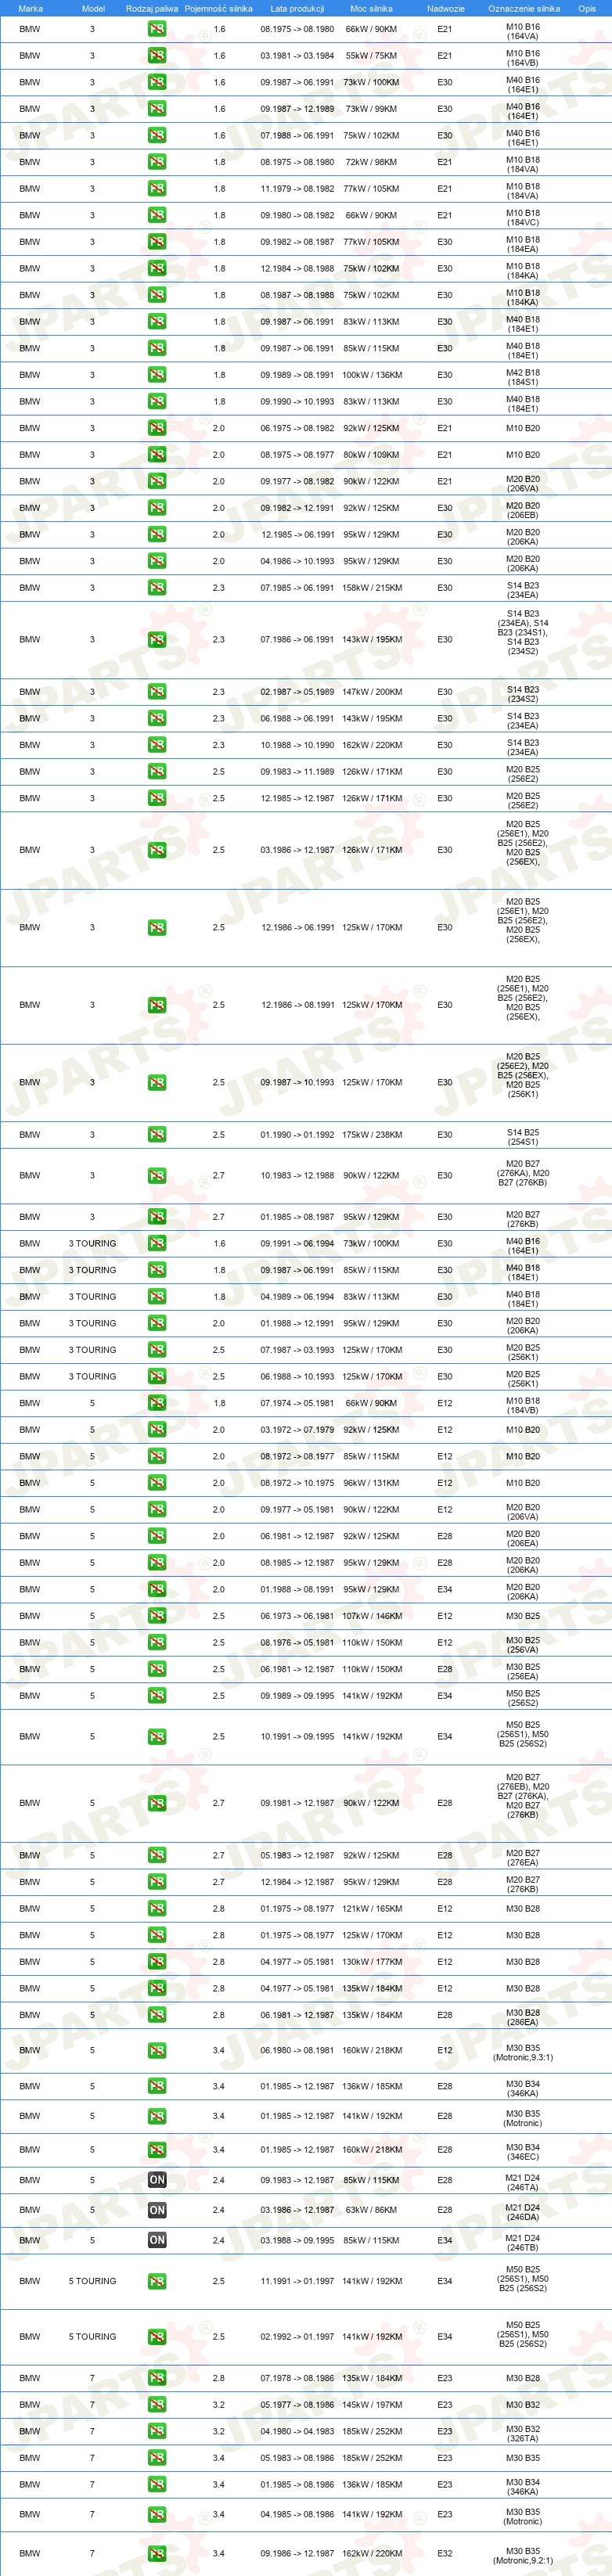Select power value 100kW / 136KM
Viewport: 612px width, 2576px height.
372,375
